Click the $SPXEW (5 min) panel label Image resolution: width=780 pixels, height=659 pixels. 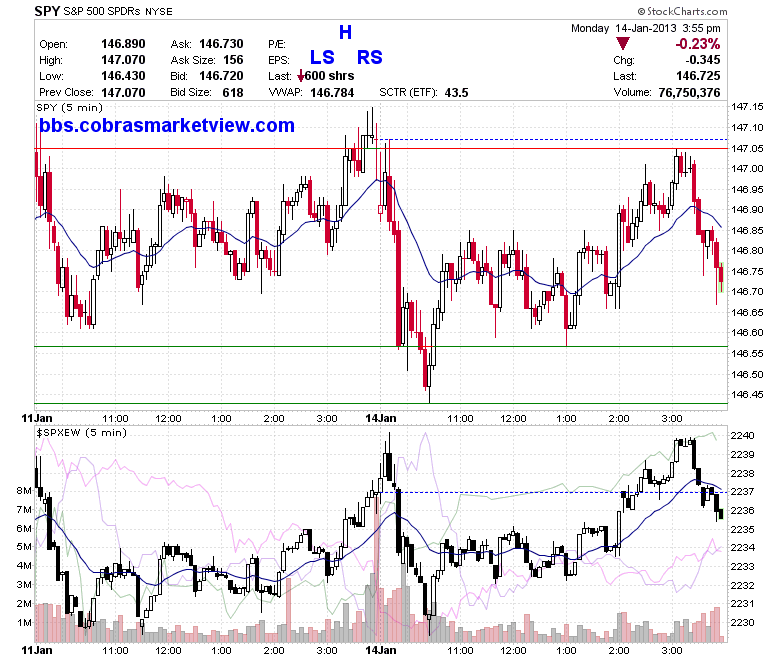81,432
